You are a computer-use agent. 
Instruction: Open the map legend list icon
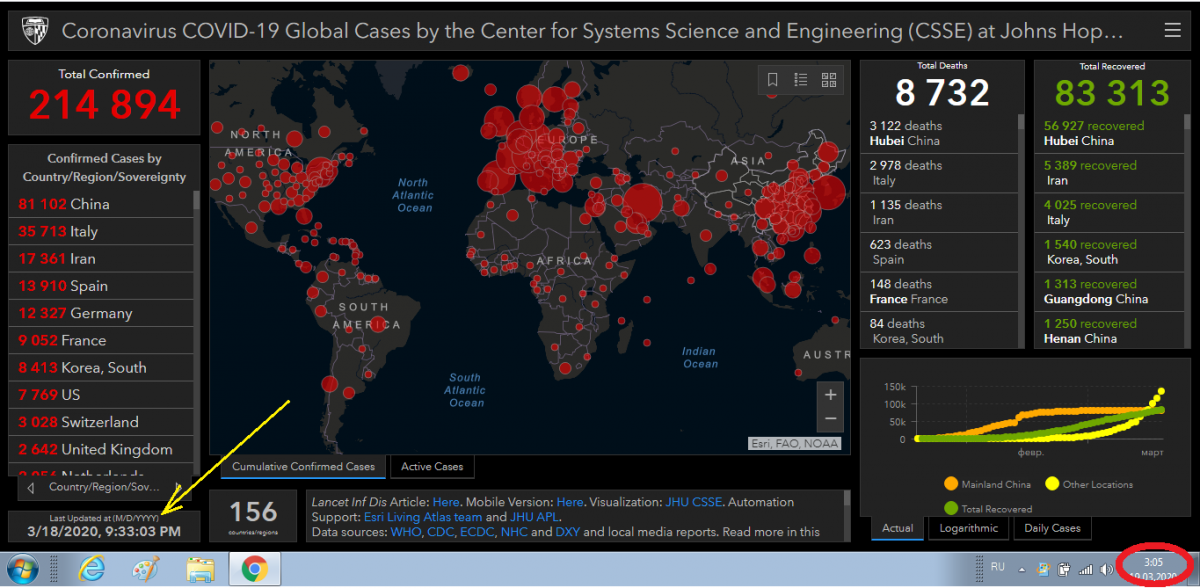(801, 80)
